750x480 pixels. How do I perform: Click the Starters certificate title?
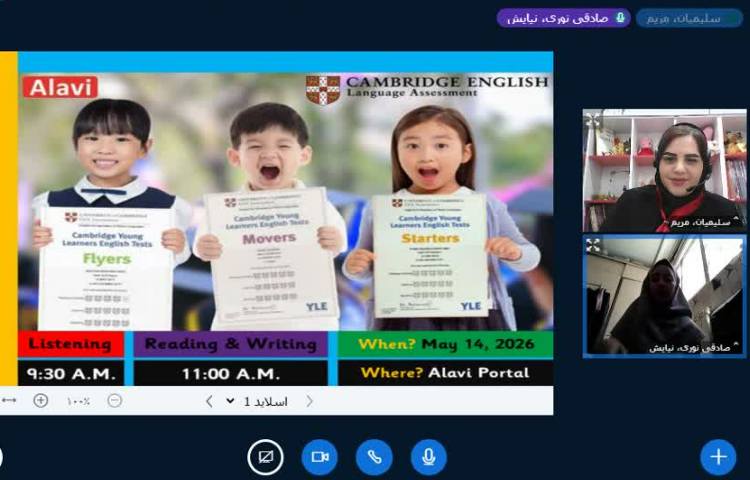pyautogui.click(x=430, y=238)
